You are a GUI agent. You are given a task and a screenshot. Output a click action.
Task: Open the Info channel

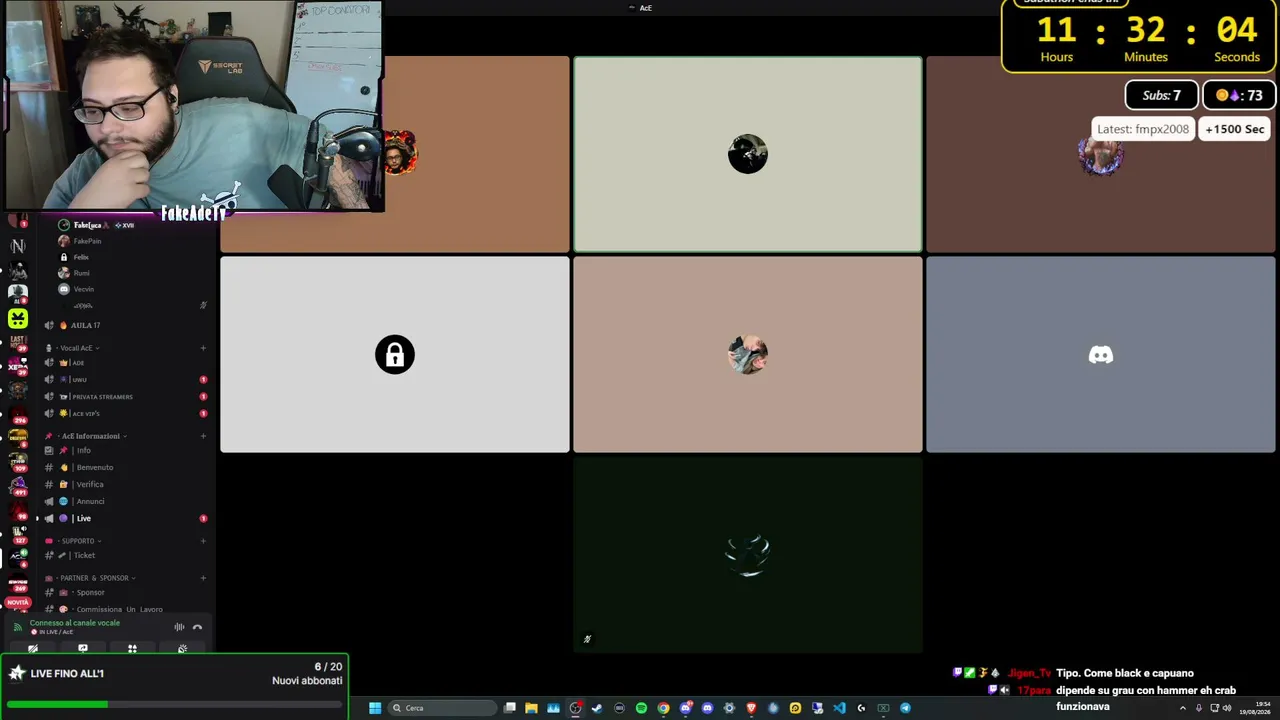[126, 450]
